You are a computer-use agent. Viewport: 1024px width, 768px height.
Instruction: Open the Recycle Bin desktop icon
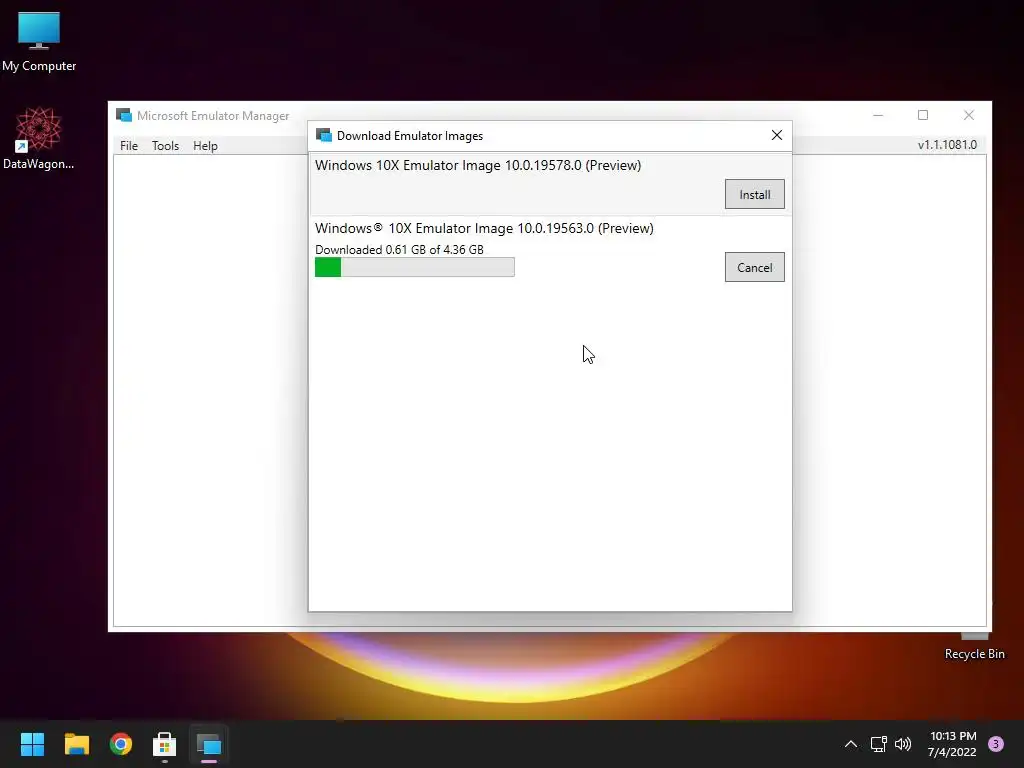[x=974, y=647]
